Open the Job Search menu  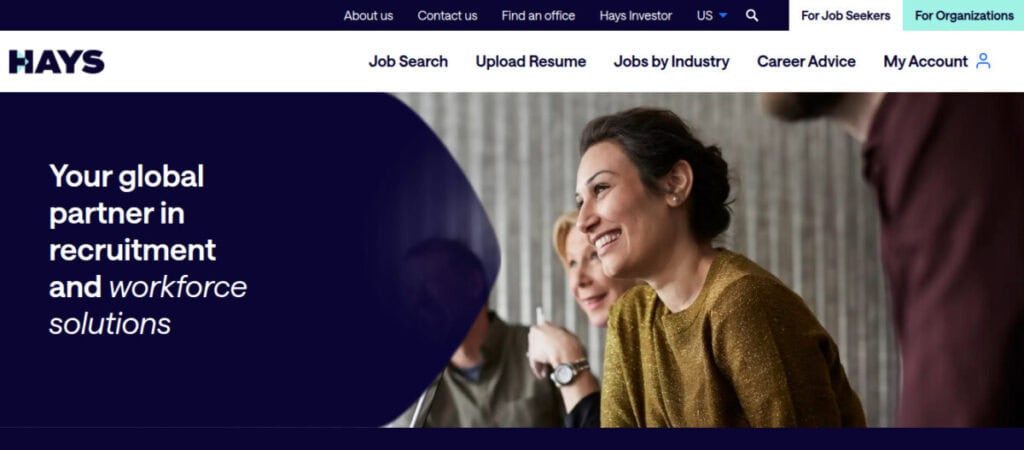point(408,61)
